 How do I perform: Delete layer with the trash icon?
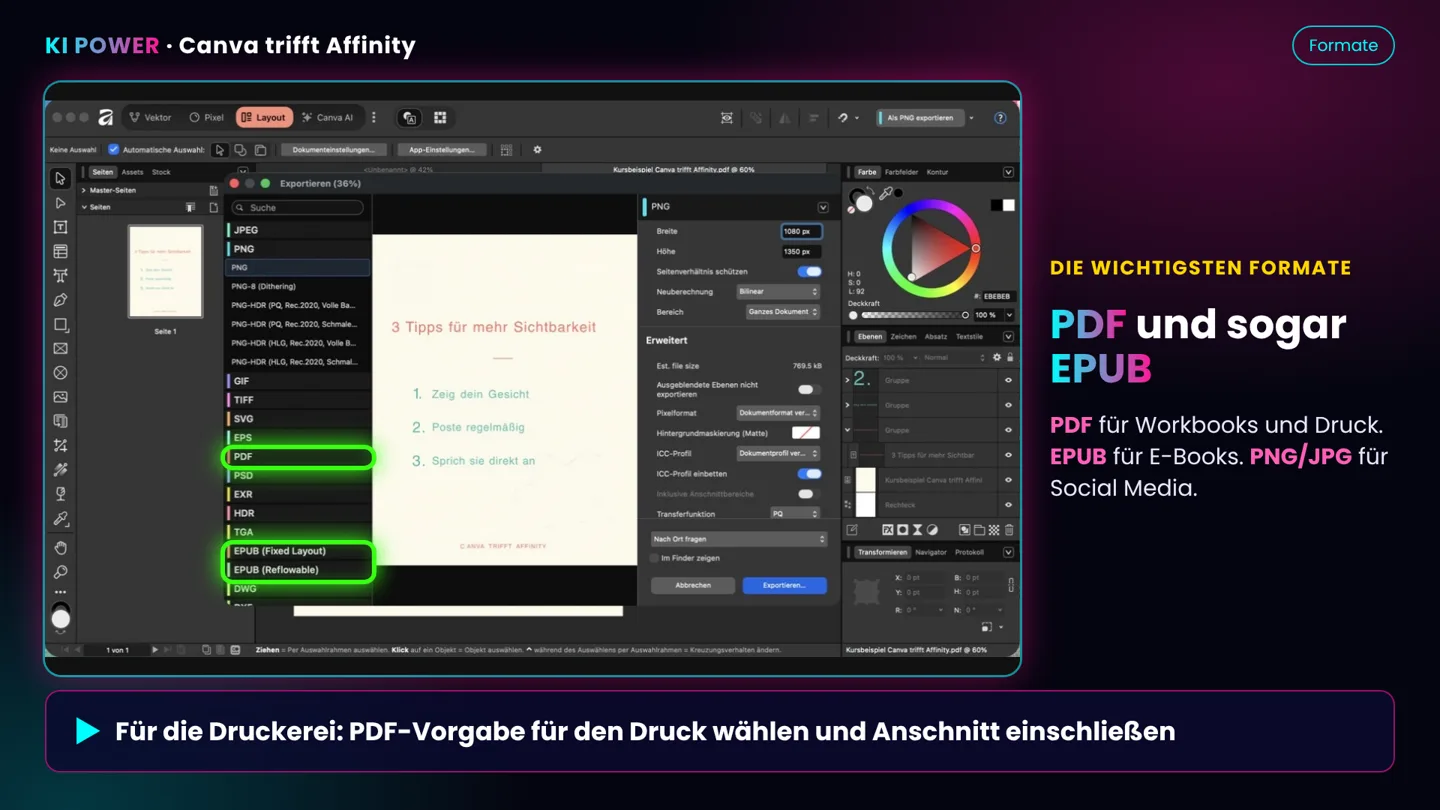(1008, 530)
